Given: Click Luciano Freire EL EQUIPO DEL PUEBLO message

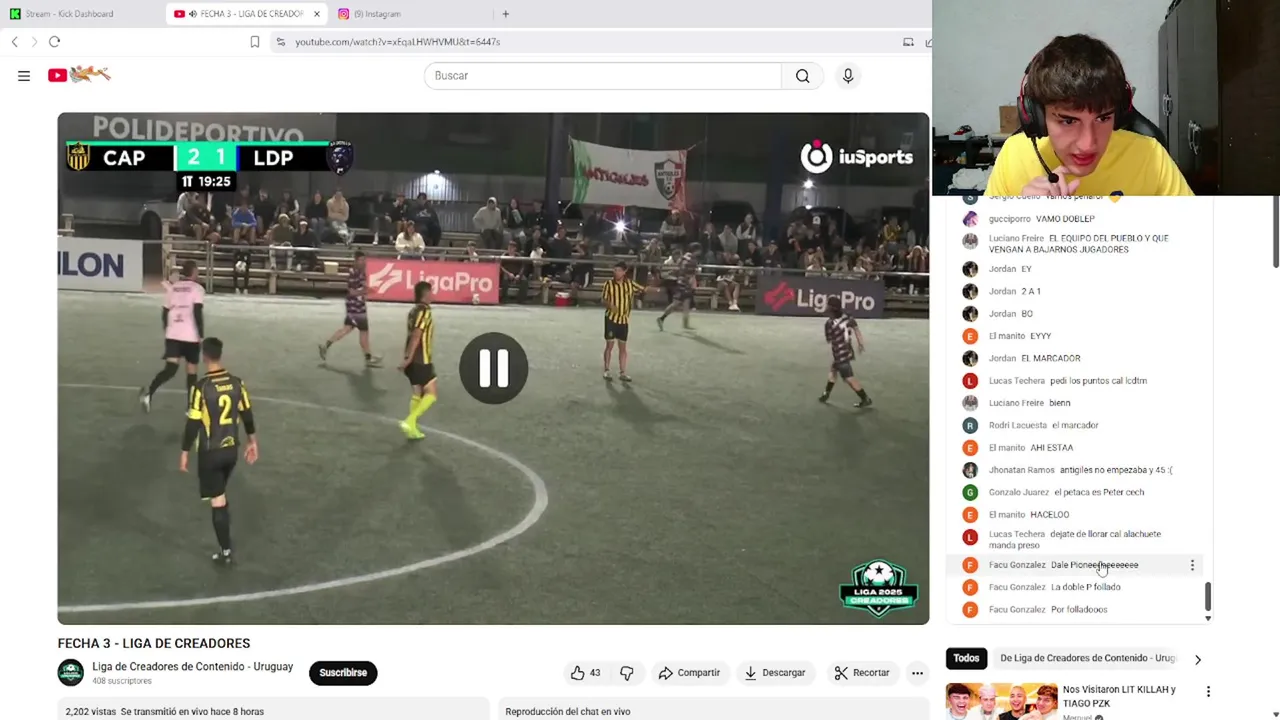Looking at the screenshot, I should point(1079,244).
